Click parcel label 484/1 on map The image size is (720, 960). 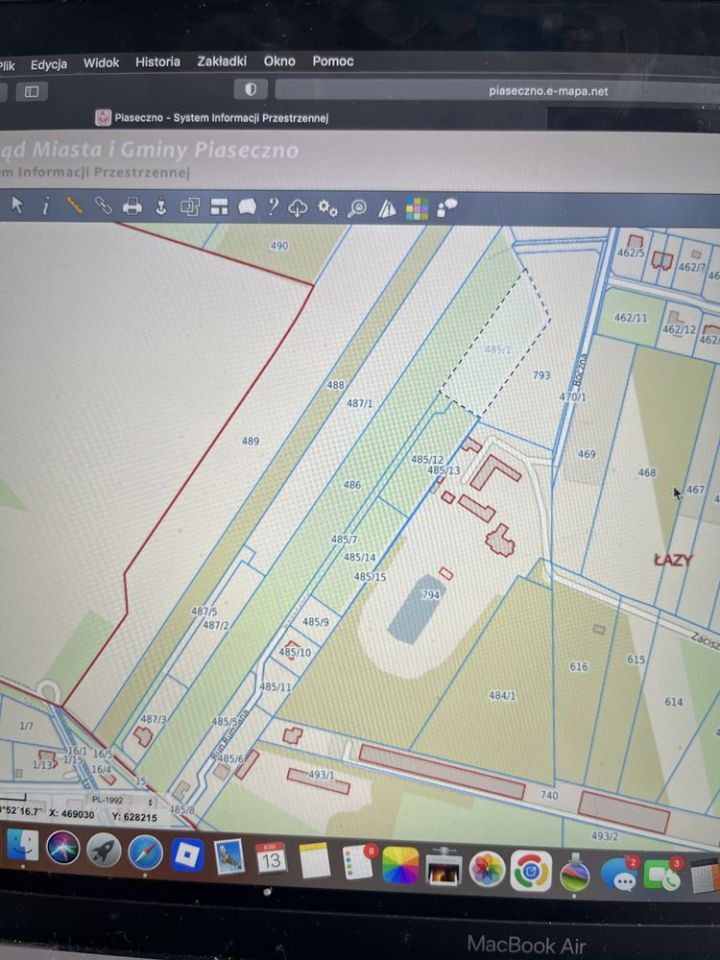pos(502,696)
